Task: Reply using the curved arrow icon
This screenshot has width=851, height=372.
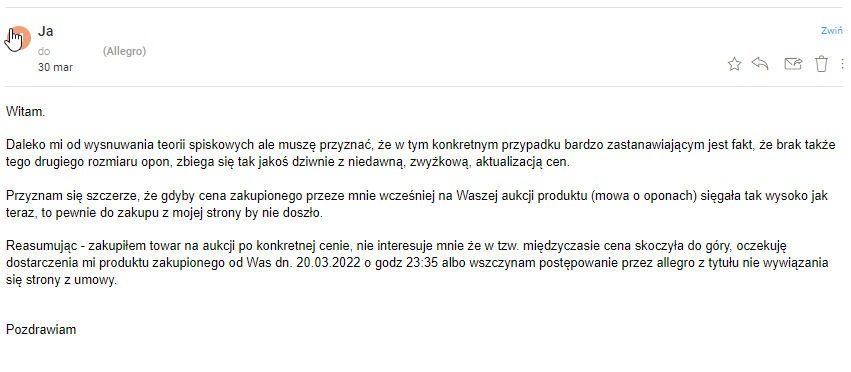Action: 760,64
